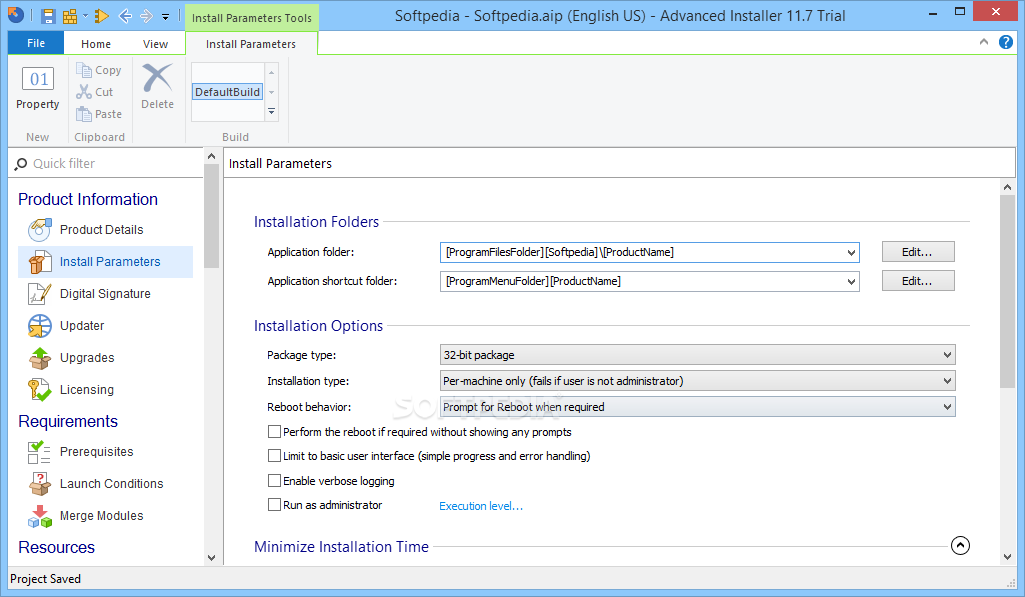
Task: Open the Execution level link
Action: point(480,506)
